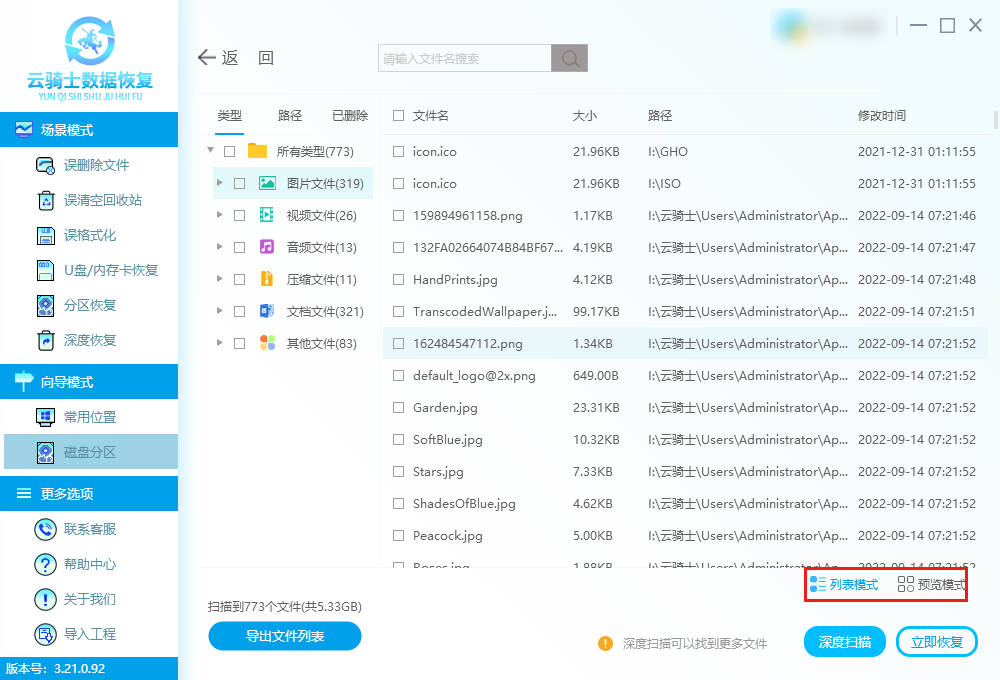Switch to the 已删除 tab
The image size is (1000, 680).
[x=349, y=116]
